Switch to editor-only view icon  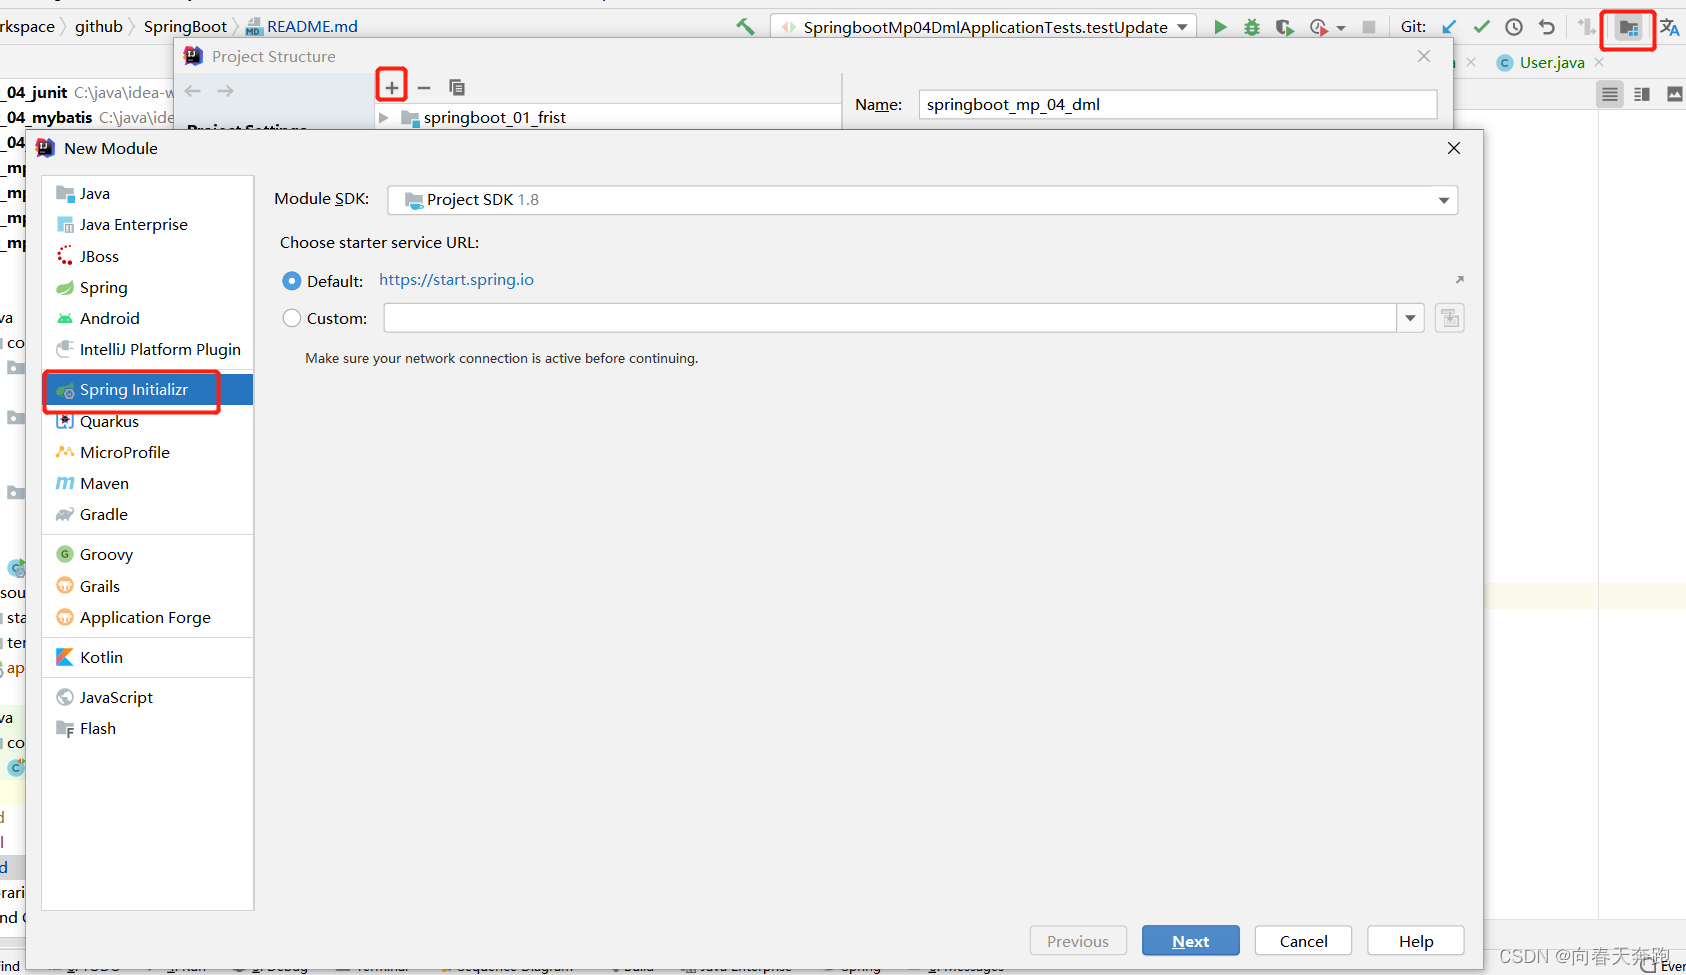(x=1610, y=94)
